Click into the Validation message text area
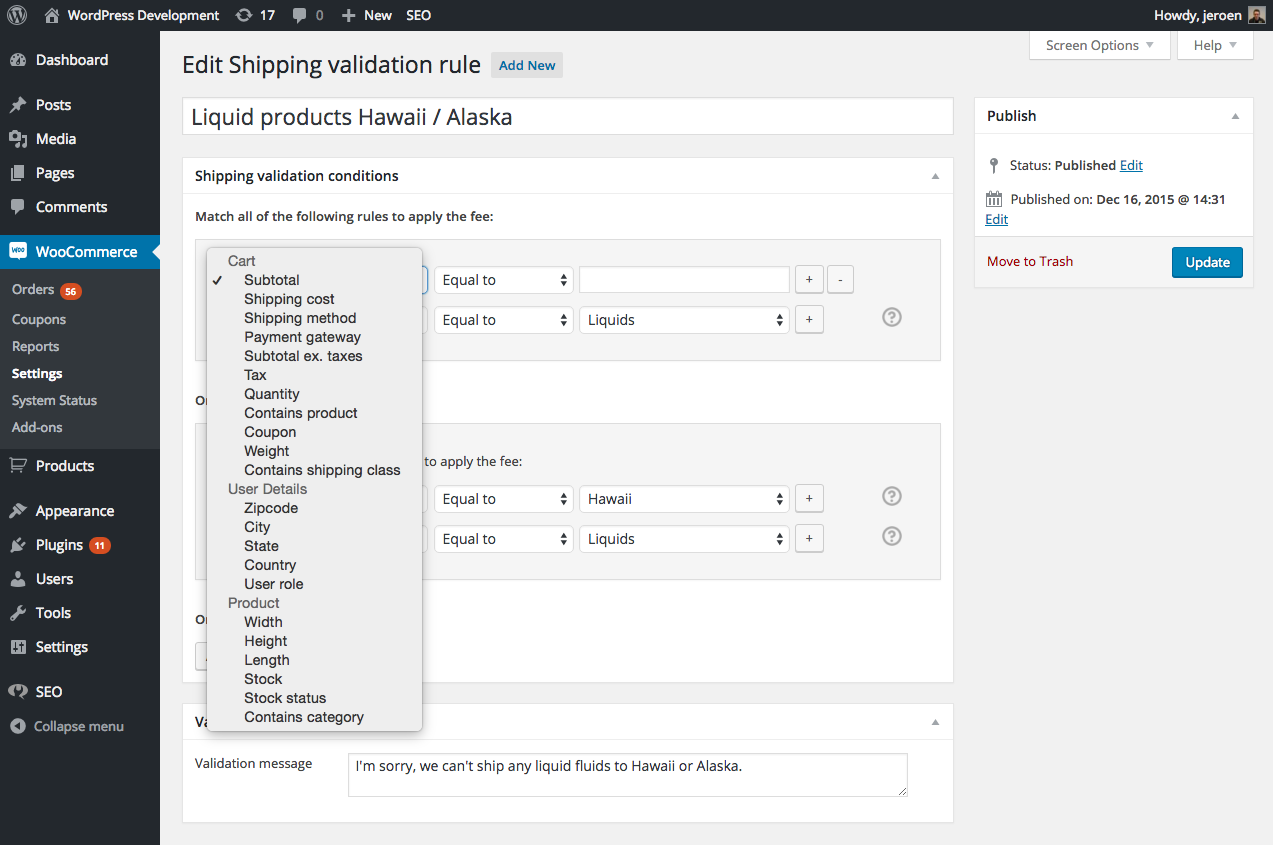The width and height of the screenshot is (1273, 845). pos(627,775)
